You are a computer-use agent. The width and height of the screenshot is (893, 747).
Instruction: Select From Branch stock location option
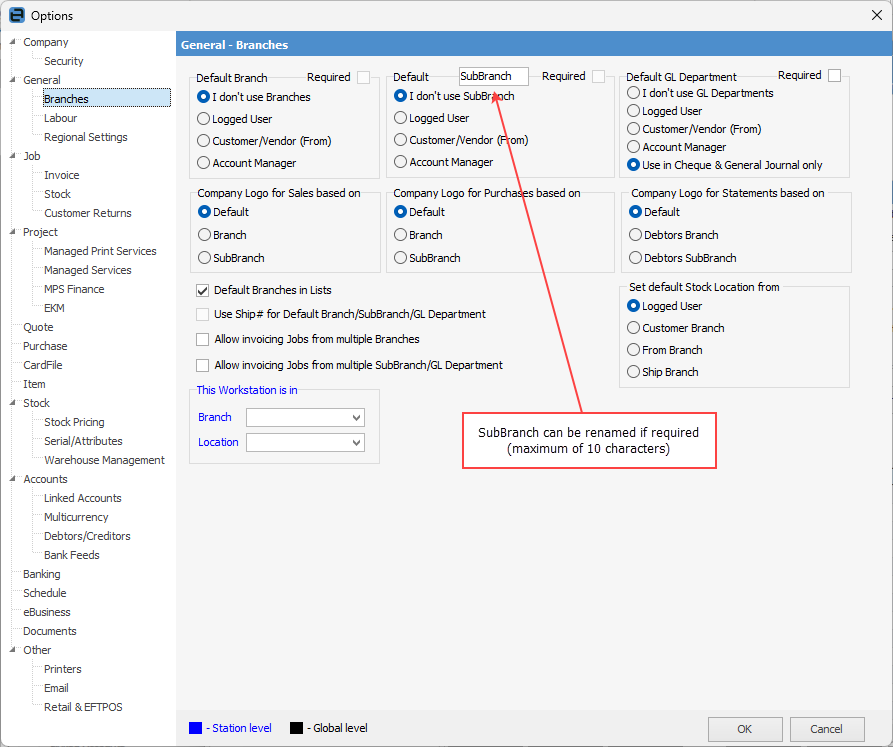633,350
